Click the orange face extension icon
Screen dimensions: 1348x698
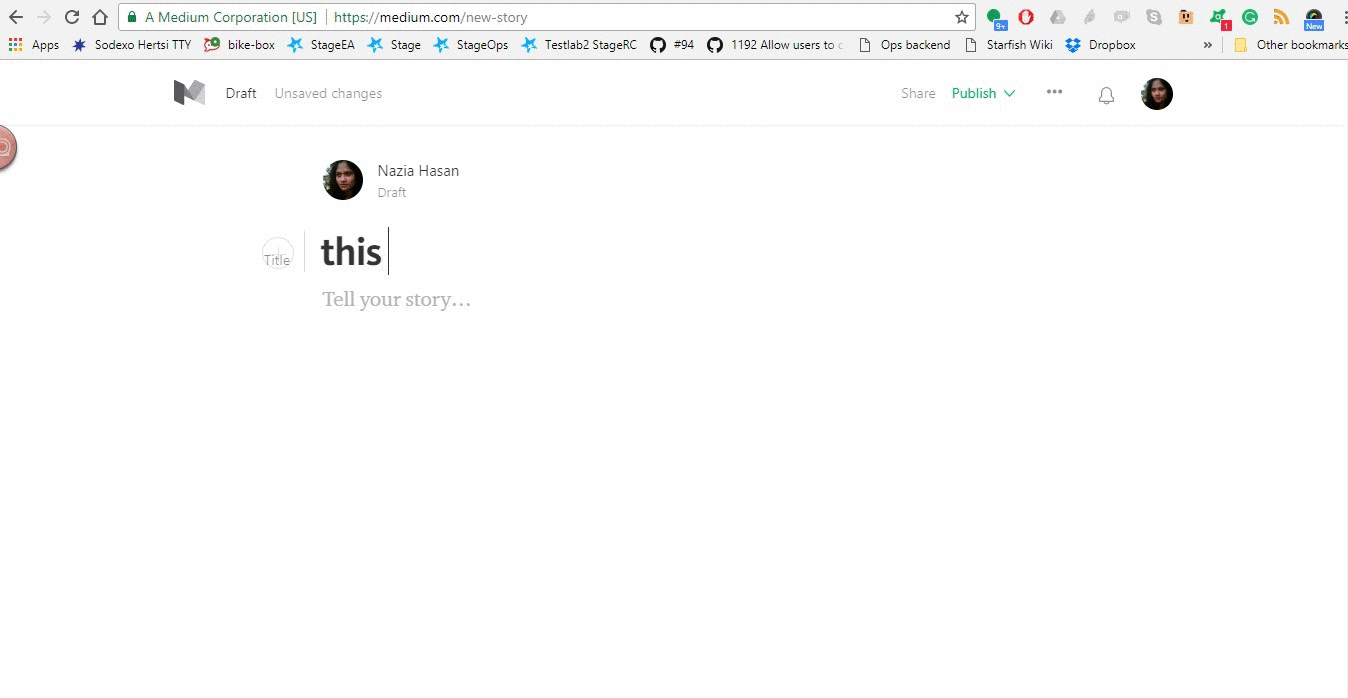(x=1186, y=17)
